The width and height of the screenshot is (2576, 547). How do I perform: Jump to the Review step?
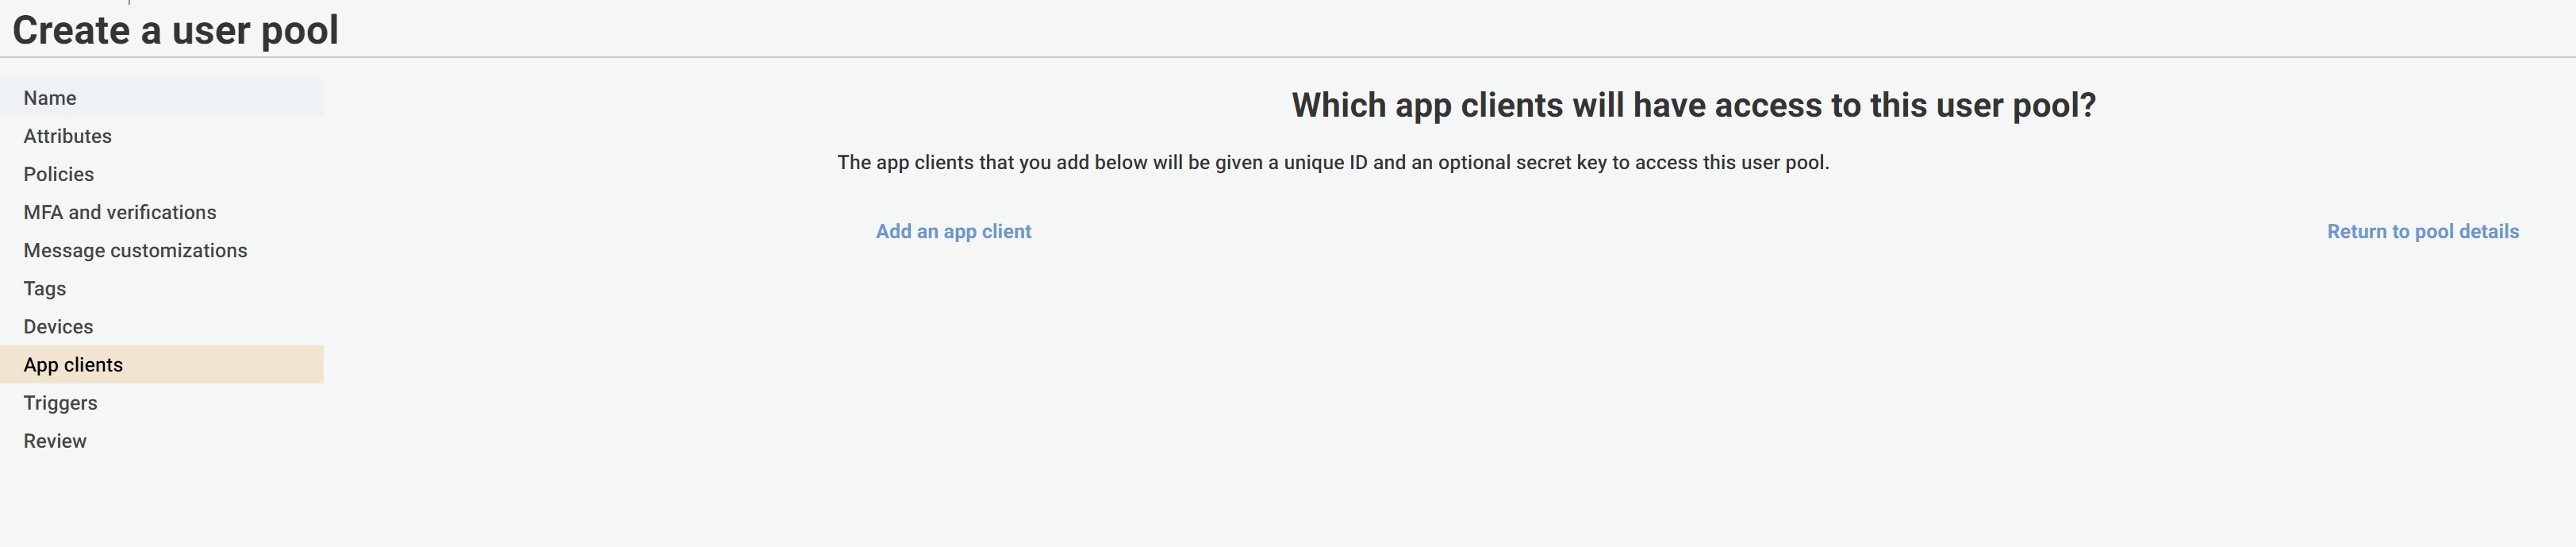[x=55, y=441]
